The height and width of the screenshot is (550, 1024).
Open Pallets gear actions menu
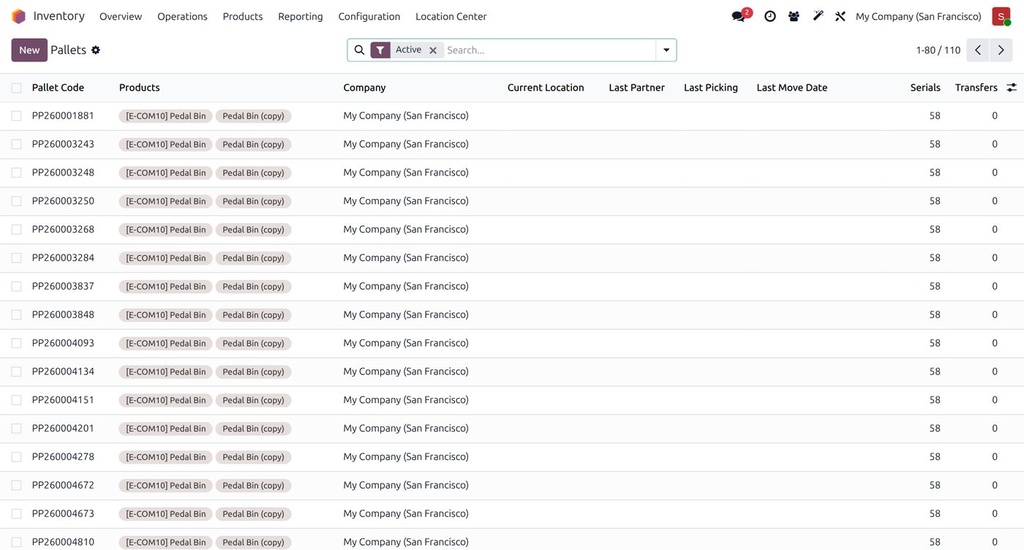(95, 50)
